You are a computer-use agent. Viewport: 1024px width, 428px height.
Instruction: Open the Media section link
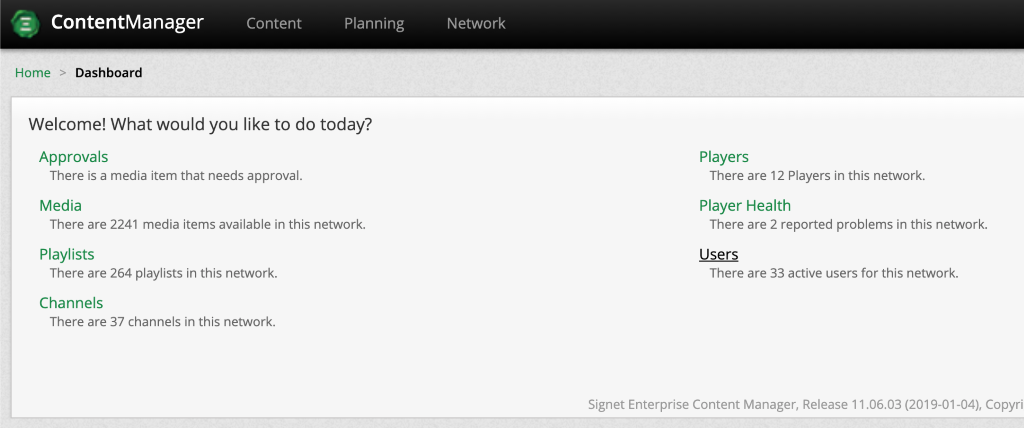point(60,206)
